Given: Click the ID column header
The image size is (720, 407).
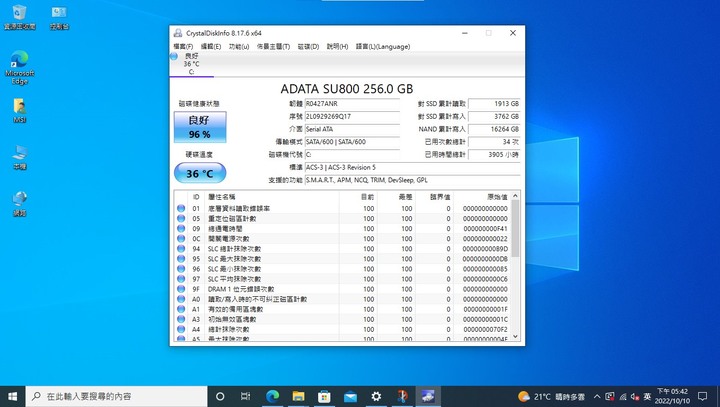Looking at the screenshot, I should tap(196, 197).
